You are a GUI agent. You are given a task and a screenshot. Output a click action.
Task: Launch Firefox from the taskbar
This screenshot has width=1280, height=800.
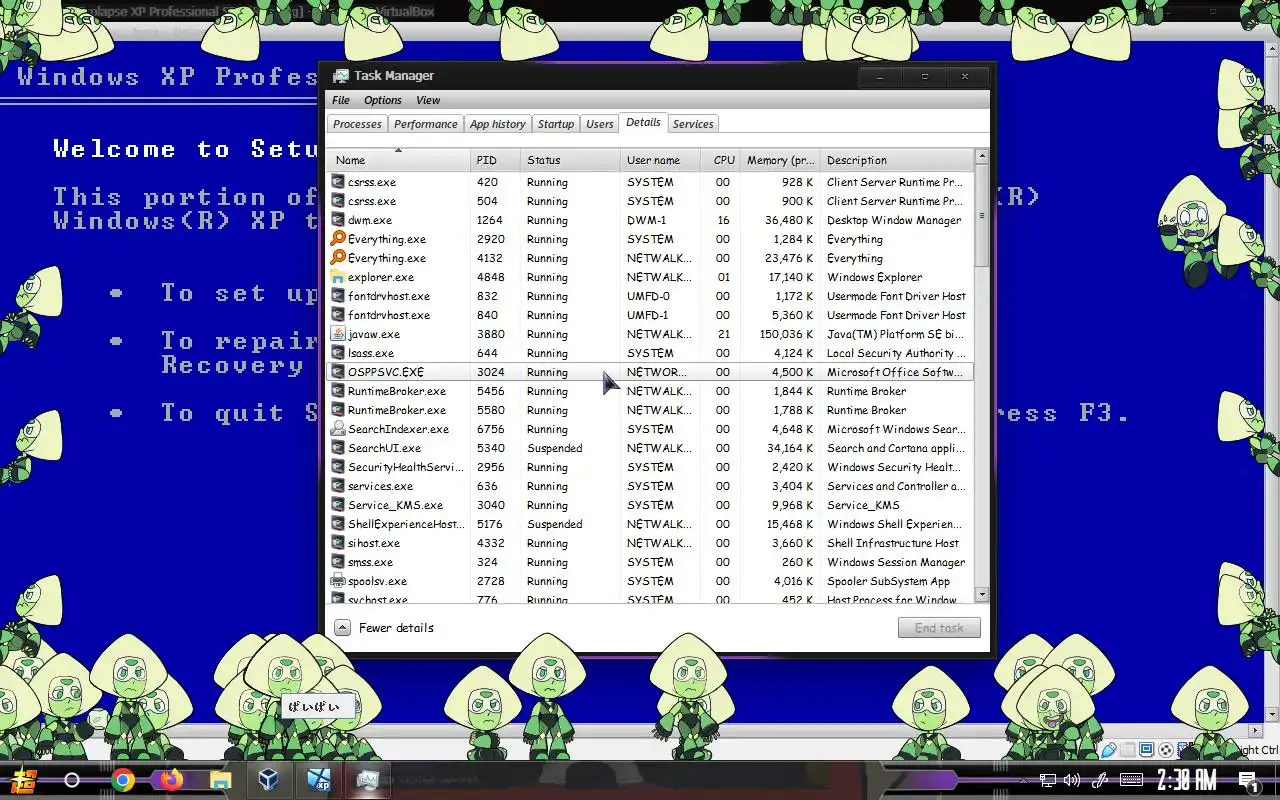pos(171,780)
